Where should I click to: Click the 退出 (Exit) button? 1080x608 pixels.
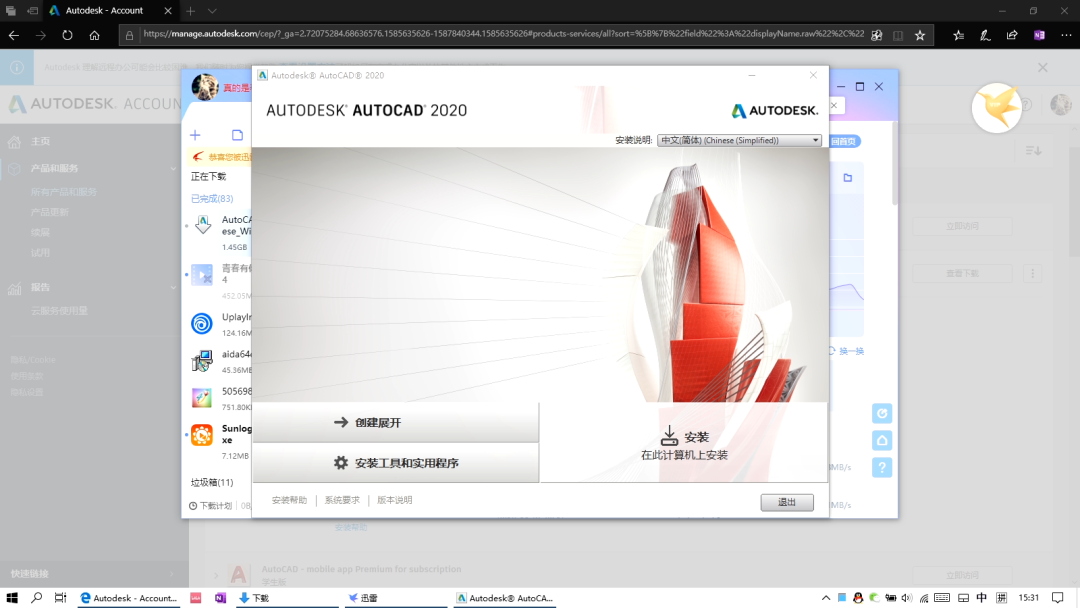tap(787, 502)
